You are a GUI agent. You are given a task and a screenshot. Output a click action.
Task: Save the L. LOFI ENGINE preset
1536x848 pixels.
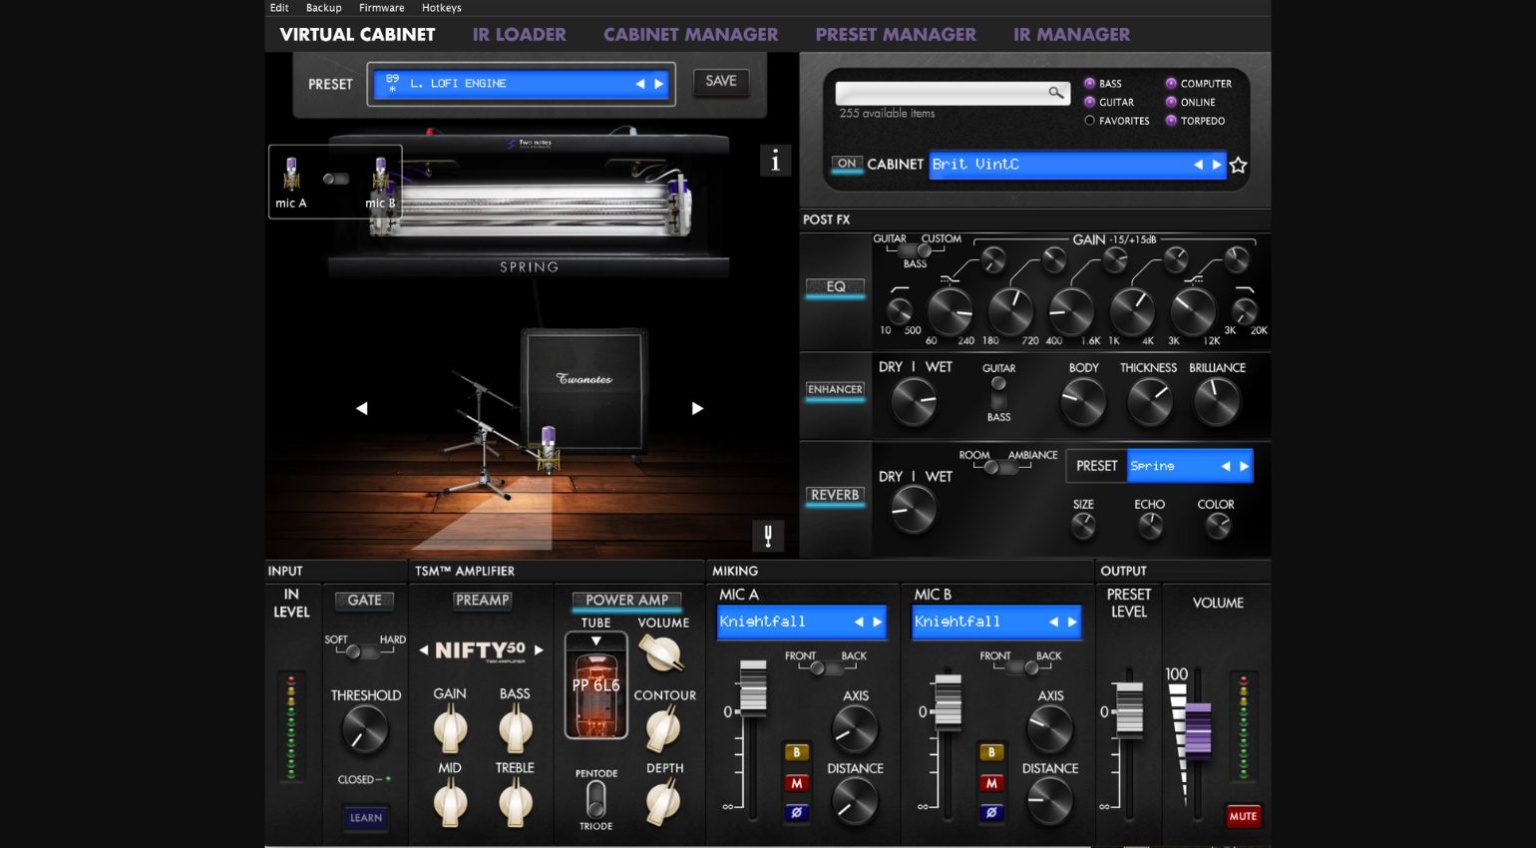click(720, 82)
